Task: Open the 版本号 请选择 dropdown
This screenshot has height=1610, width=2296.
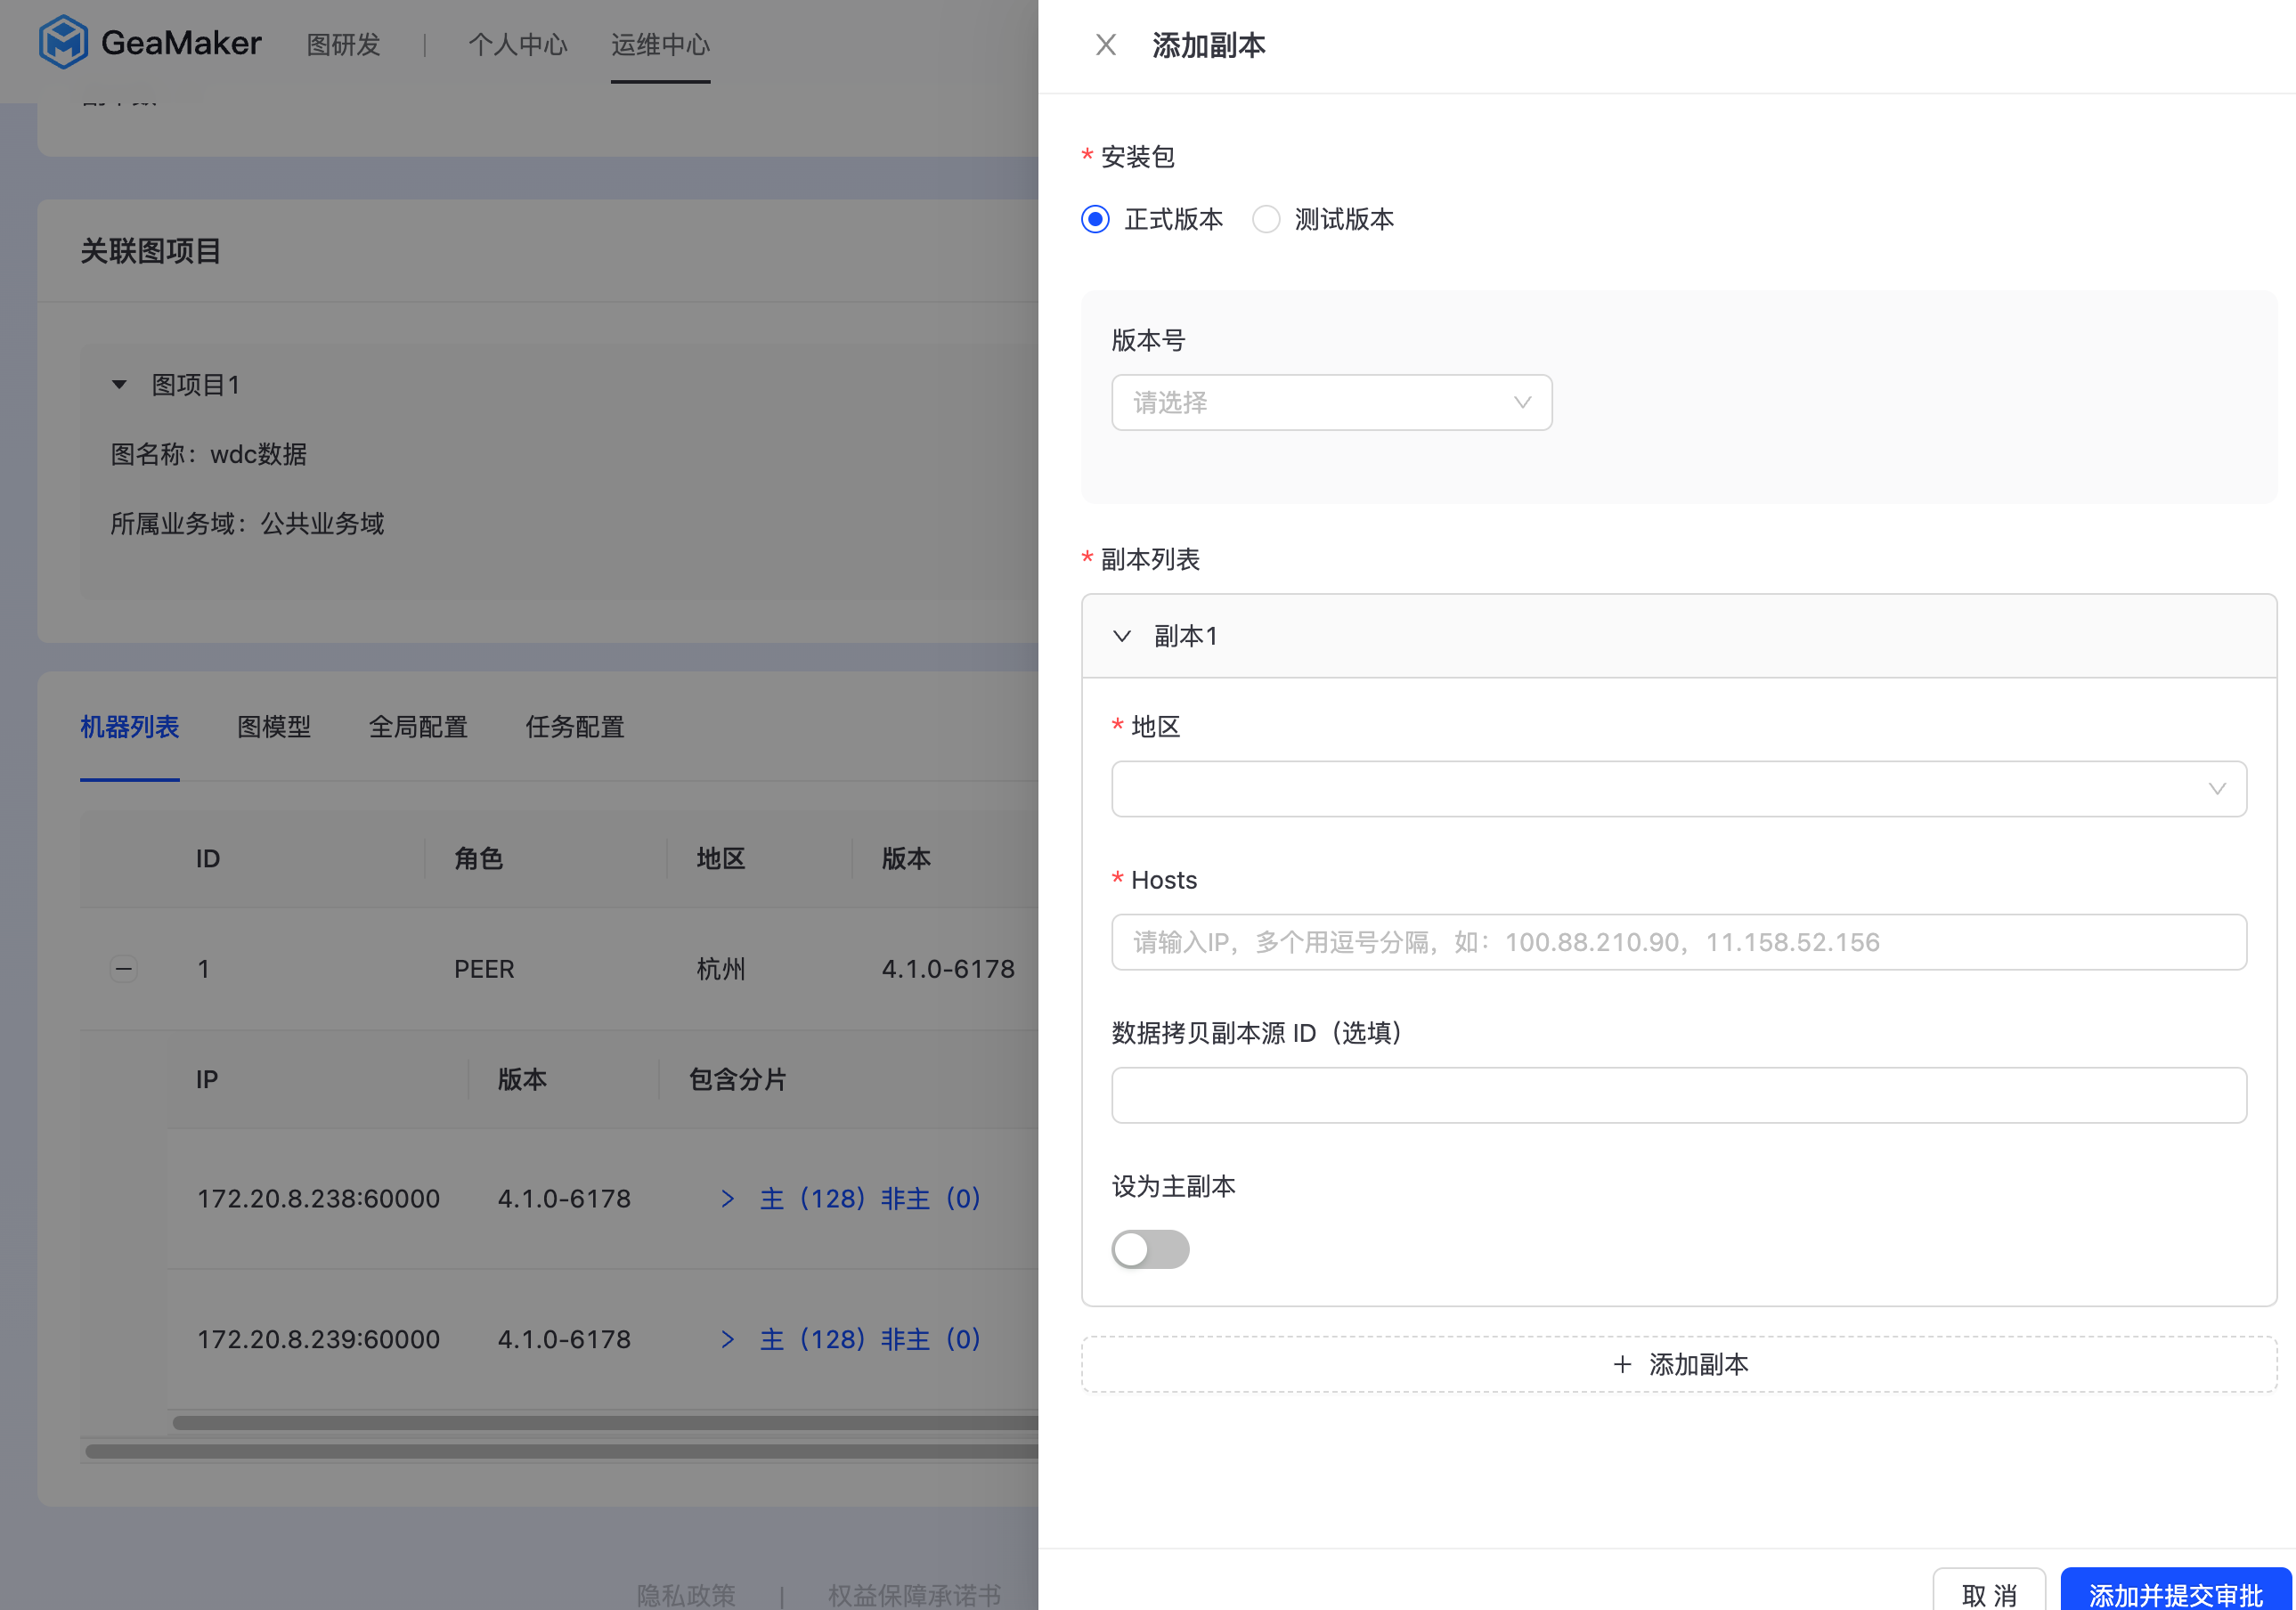Action: (1331, 403)
